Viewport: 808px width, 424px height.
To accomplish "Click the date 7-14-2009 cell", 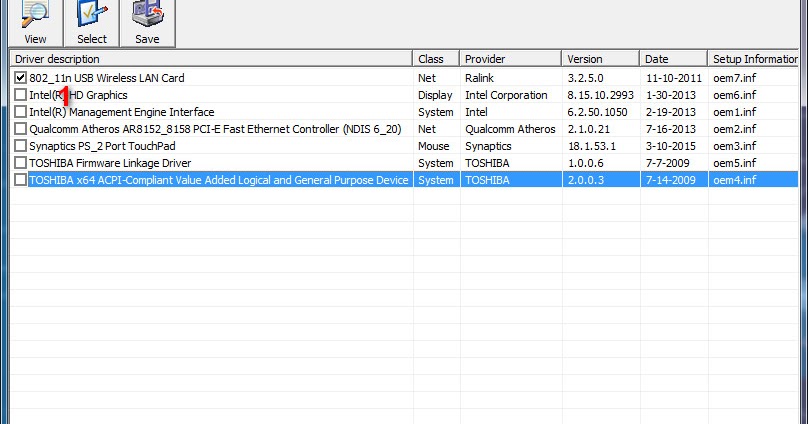I will click(x=670, y=180).
